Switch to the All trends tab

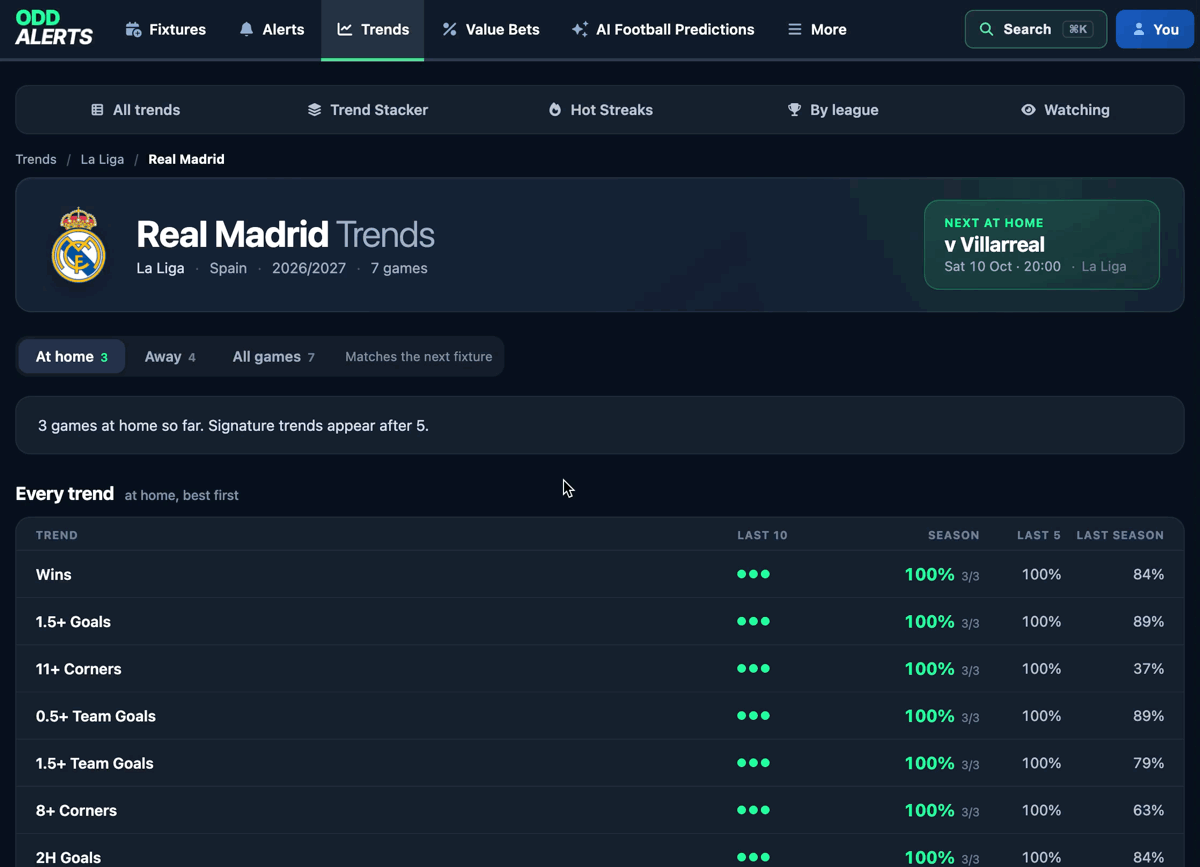click(x=135, y=110)
